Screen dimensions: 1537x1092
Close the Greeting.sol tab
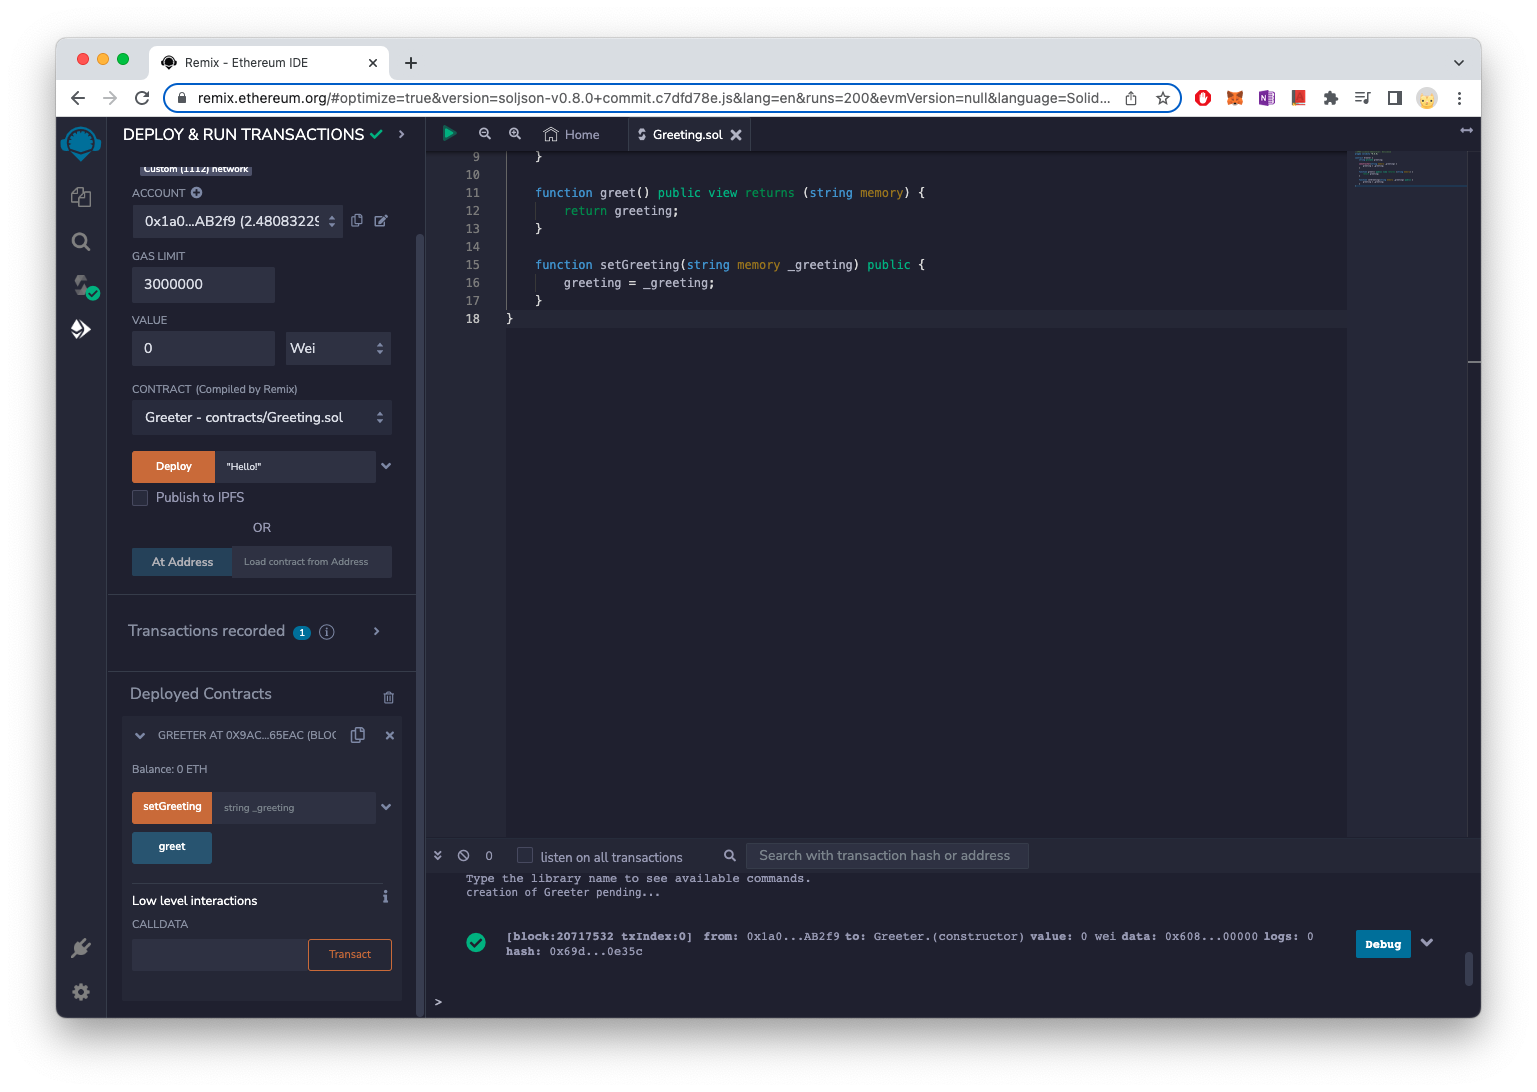736,135
